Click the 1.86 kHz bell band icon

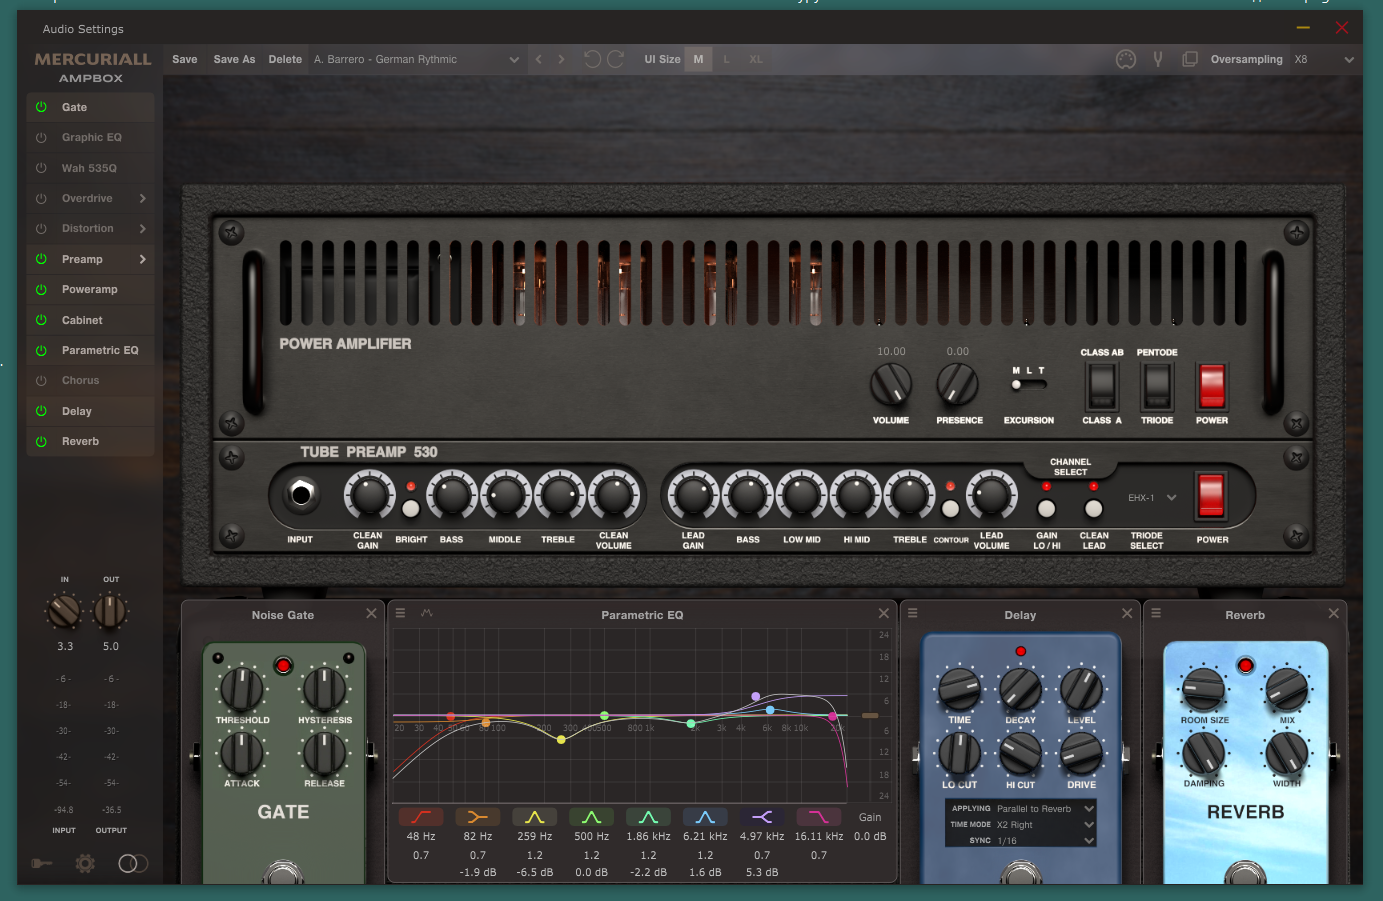(x=648, y=817)
